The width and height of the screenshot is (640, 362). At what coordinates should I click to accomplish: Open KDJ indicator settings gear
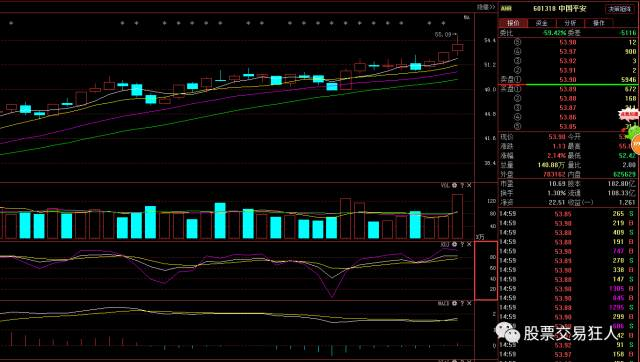[455, 244]
